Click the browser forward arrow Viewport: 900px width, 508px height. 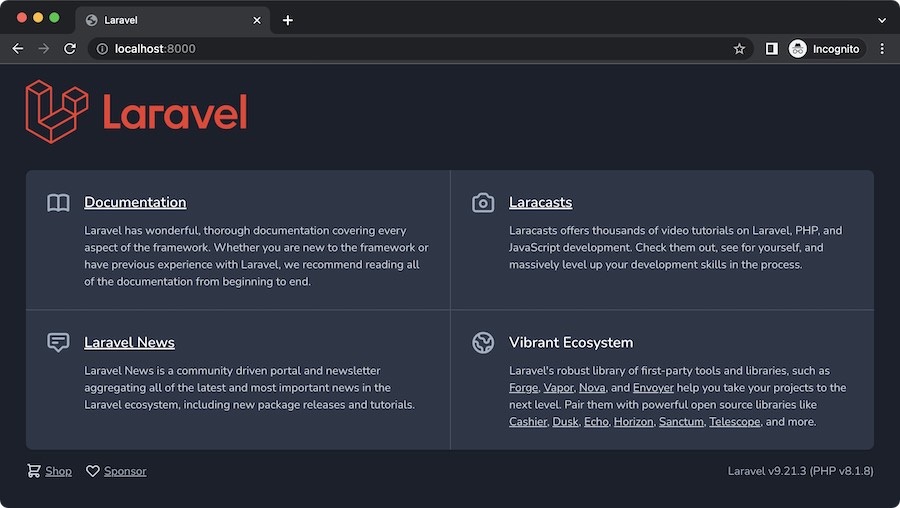pos(44,49)
